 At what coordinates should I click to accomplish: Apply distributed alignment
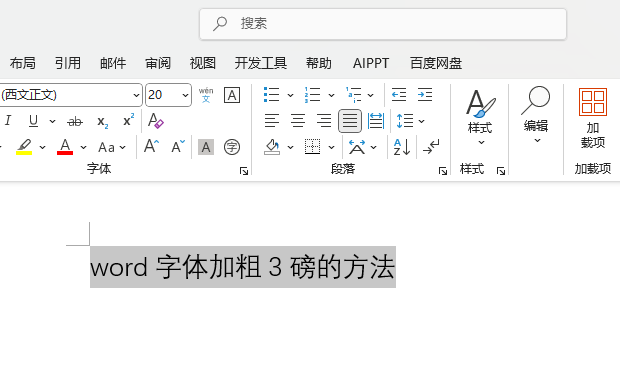point(376,121)
